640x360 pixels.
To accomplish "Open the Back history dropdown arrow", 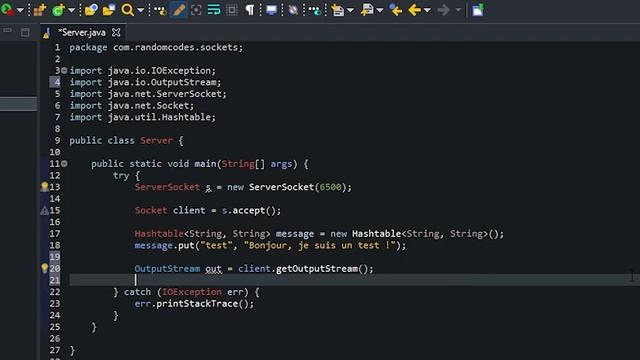I will click(427, 10).
